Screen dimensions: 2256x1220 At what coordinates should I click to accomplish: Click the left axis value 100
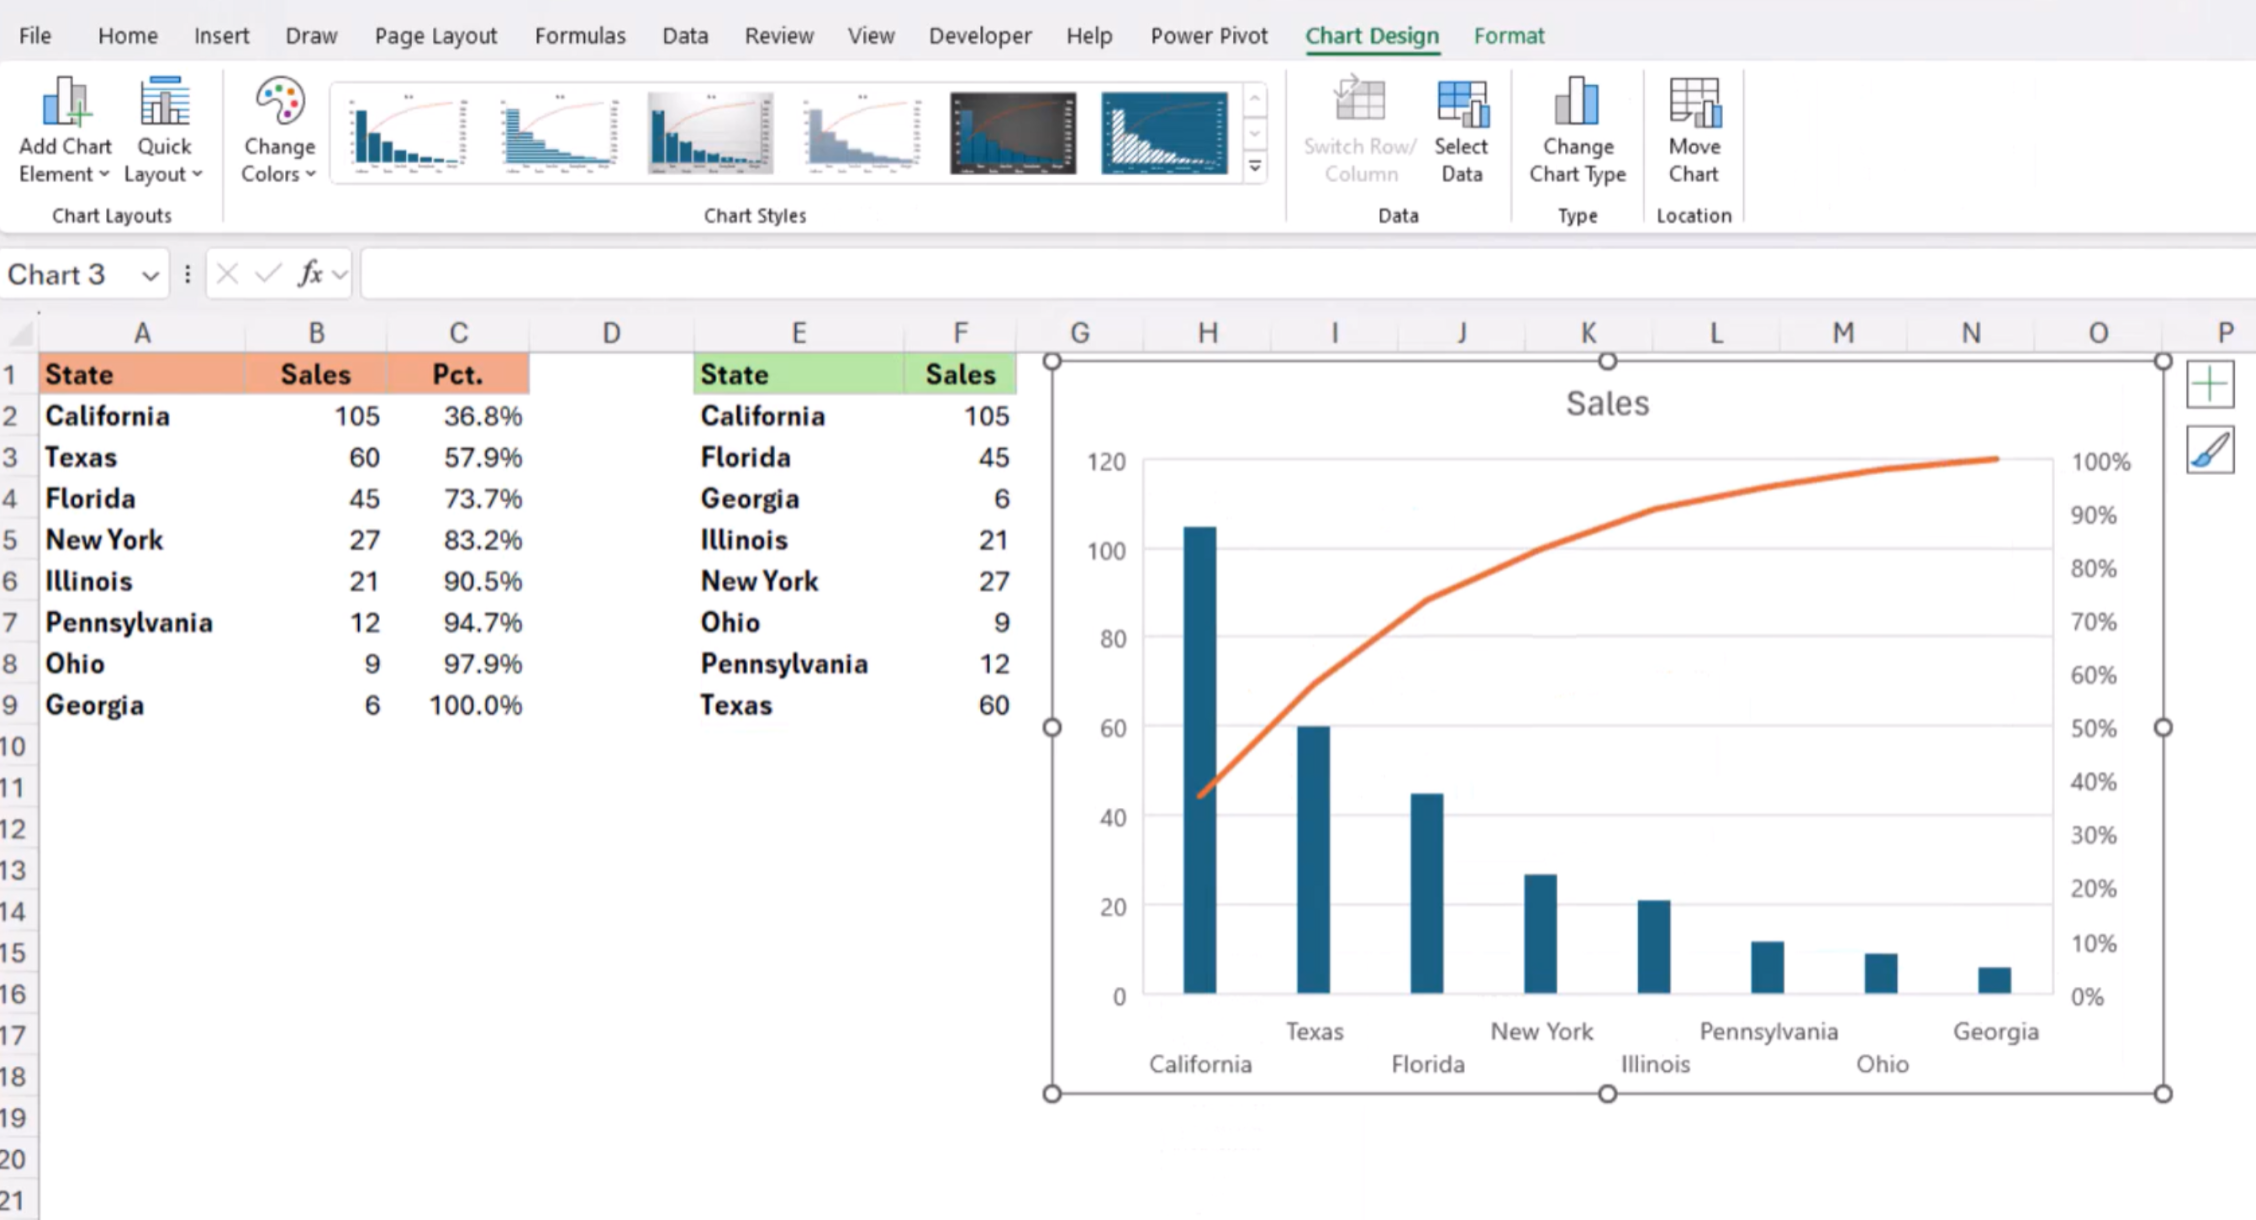(1106, 550)
